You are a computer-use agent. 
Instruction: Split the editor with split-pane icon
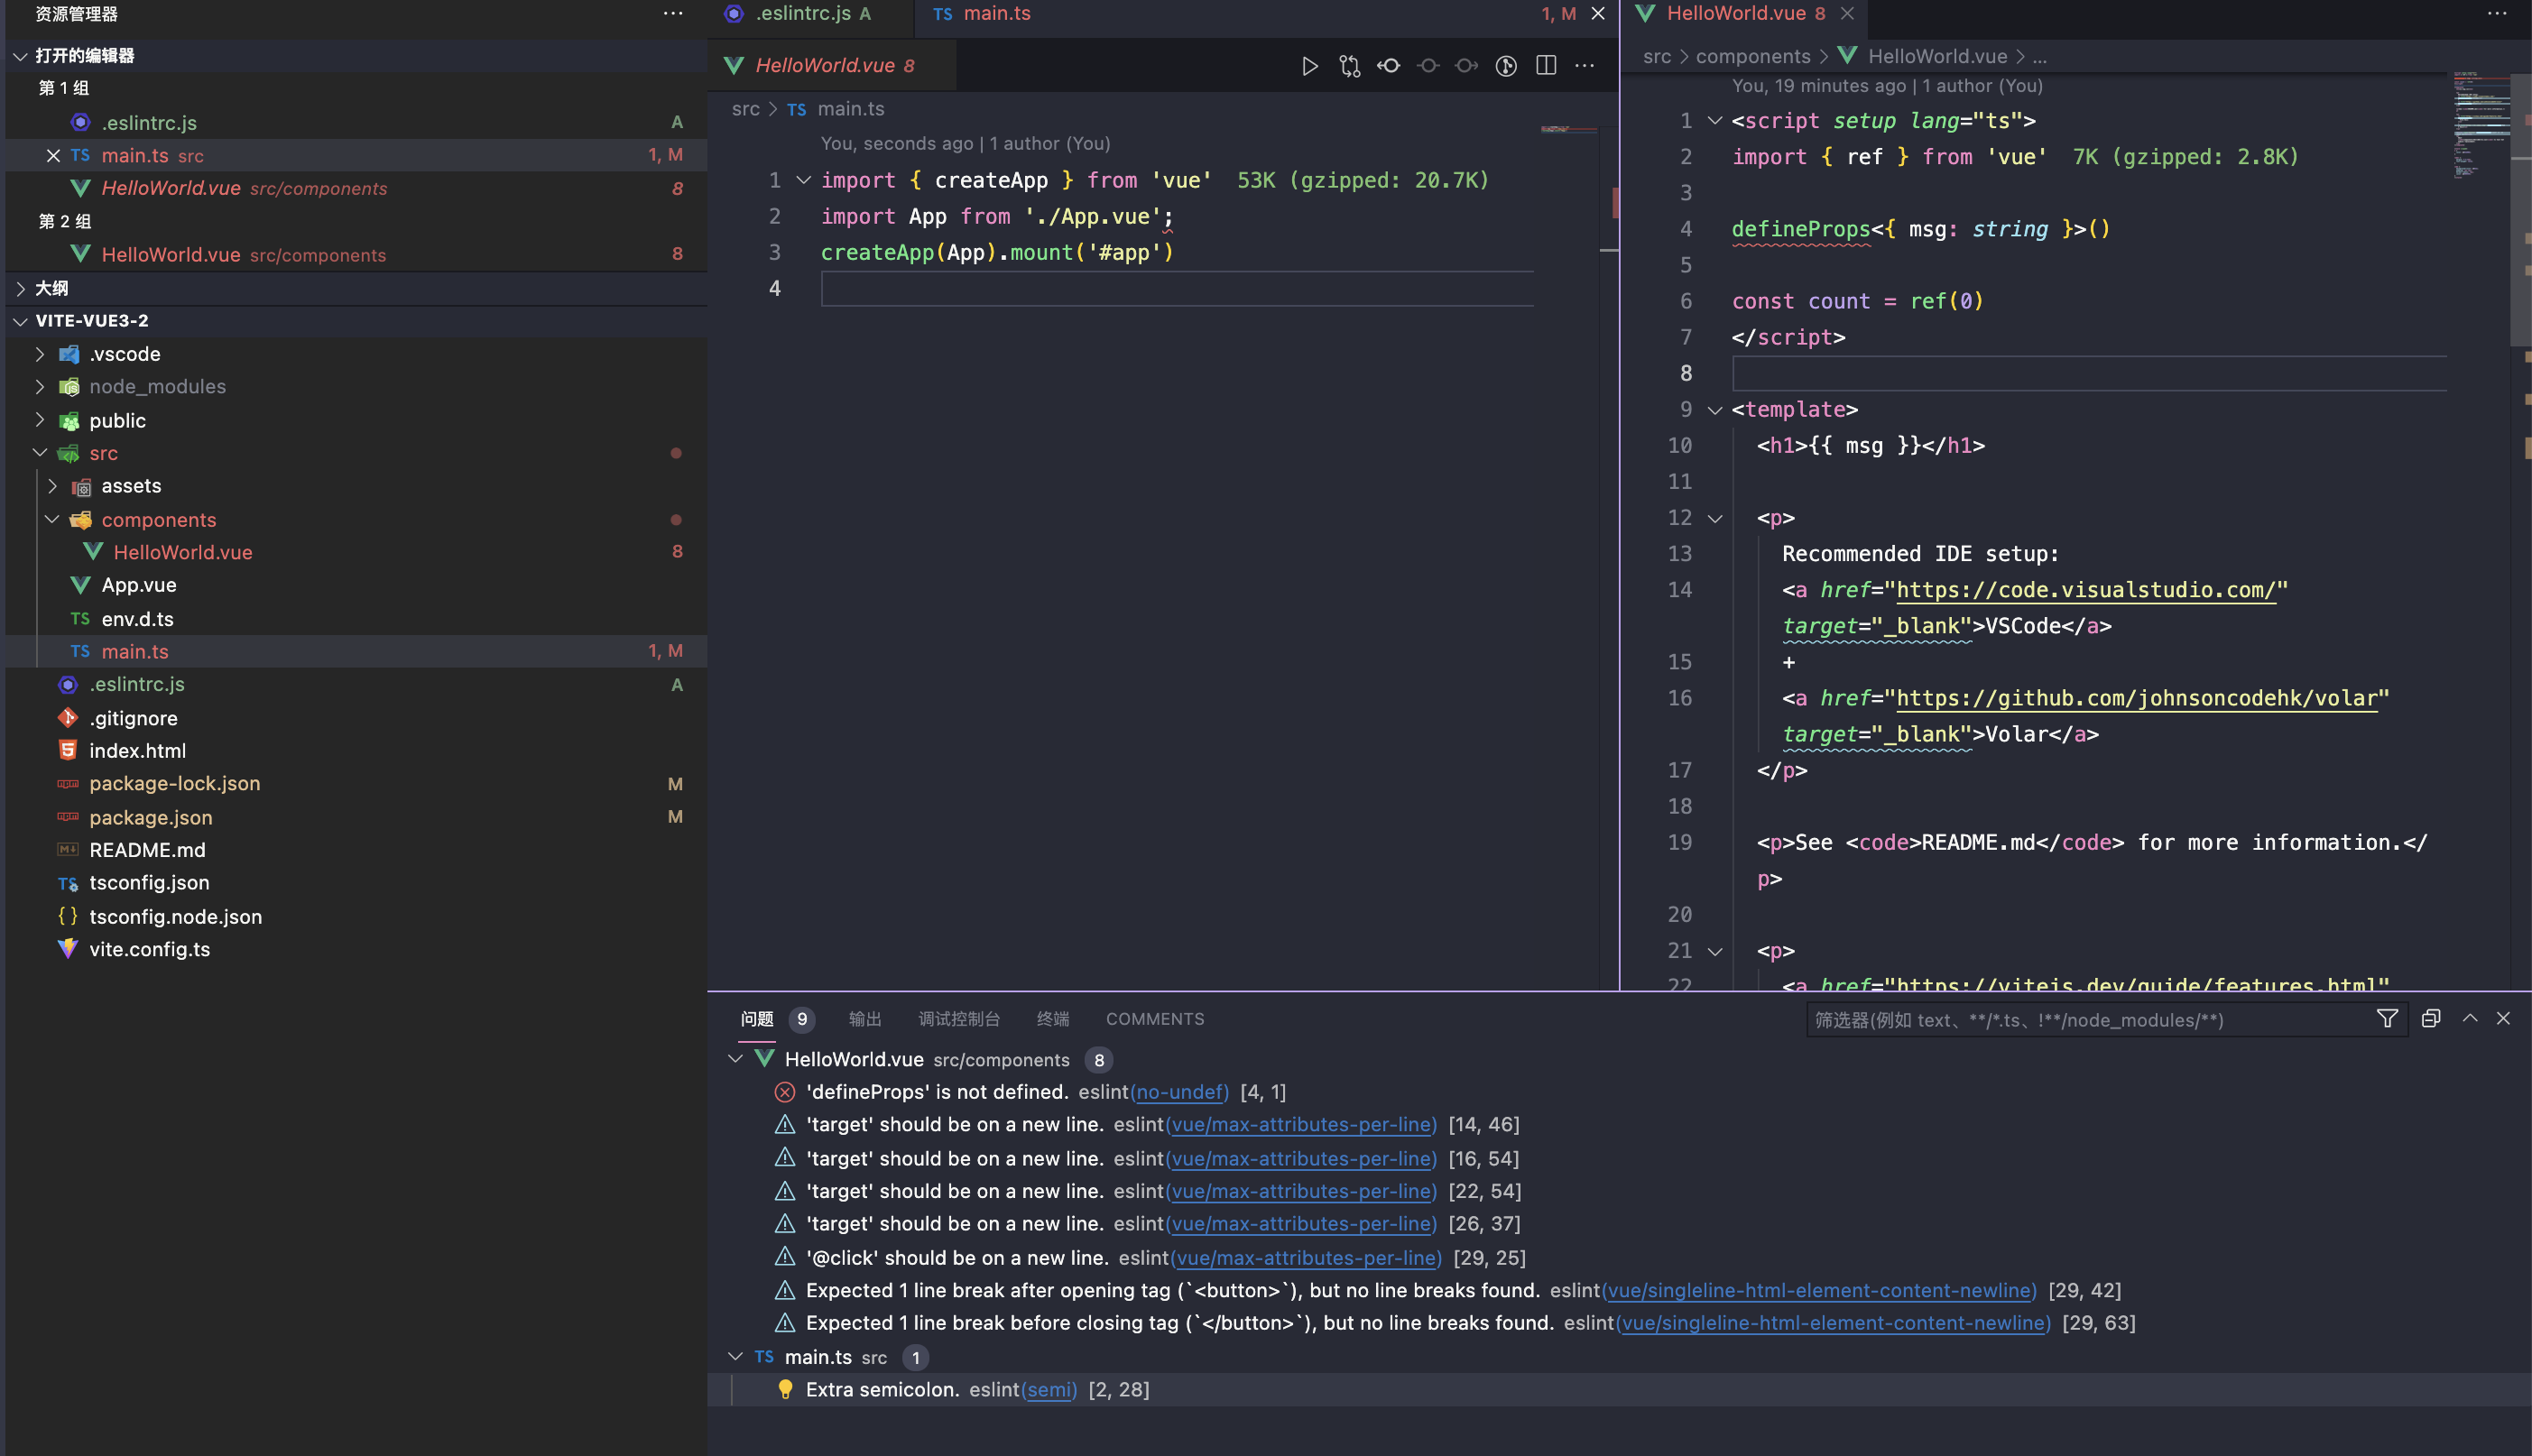tap(1546, 66)
